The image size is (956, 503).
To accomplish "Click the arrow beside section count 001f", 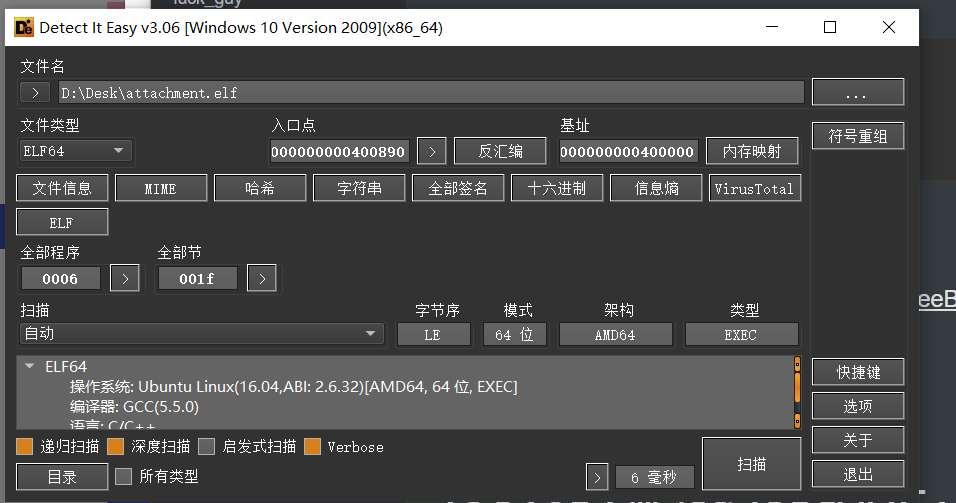I will pos(261,278).
